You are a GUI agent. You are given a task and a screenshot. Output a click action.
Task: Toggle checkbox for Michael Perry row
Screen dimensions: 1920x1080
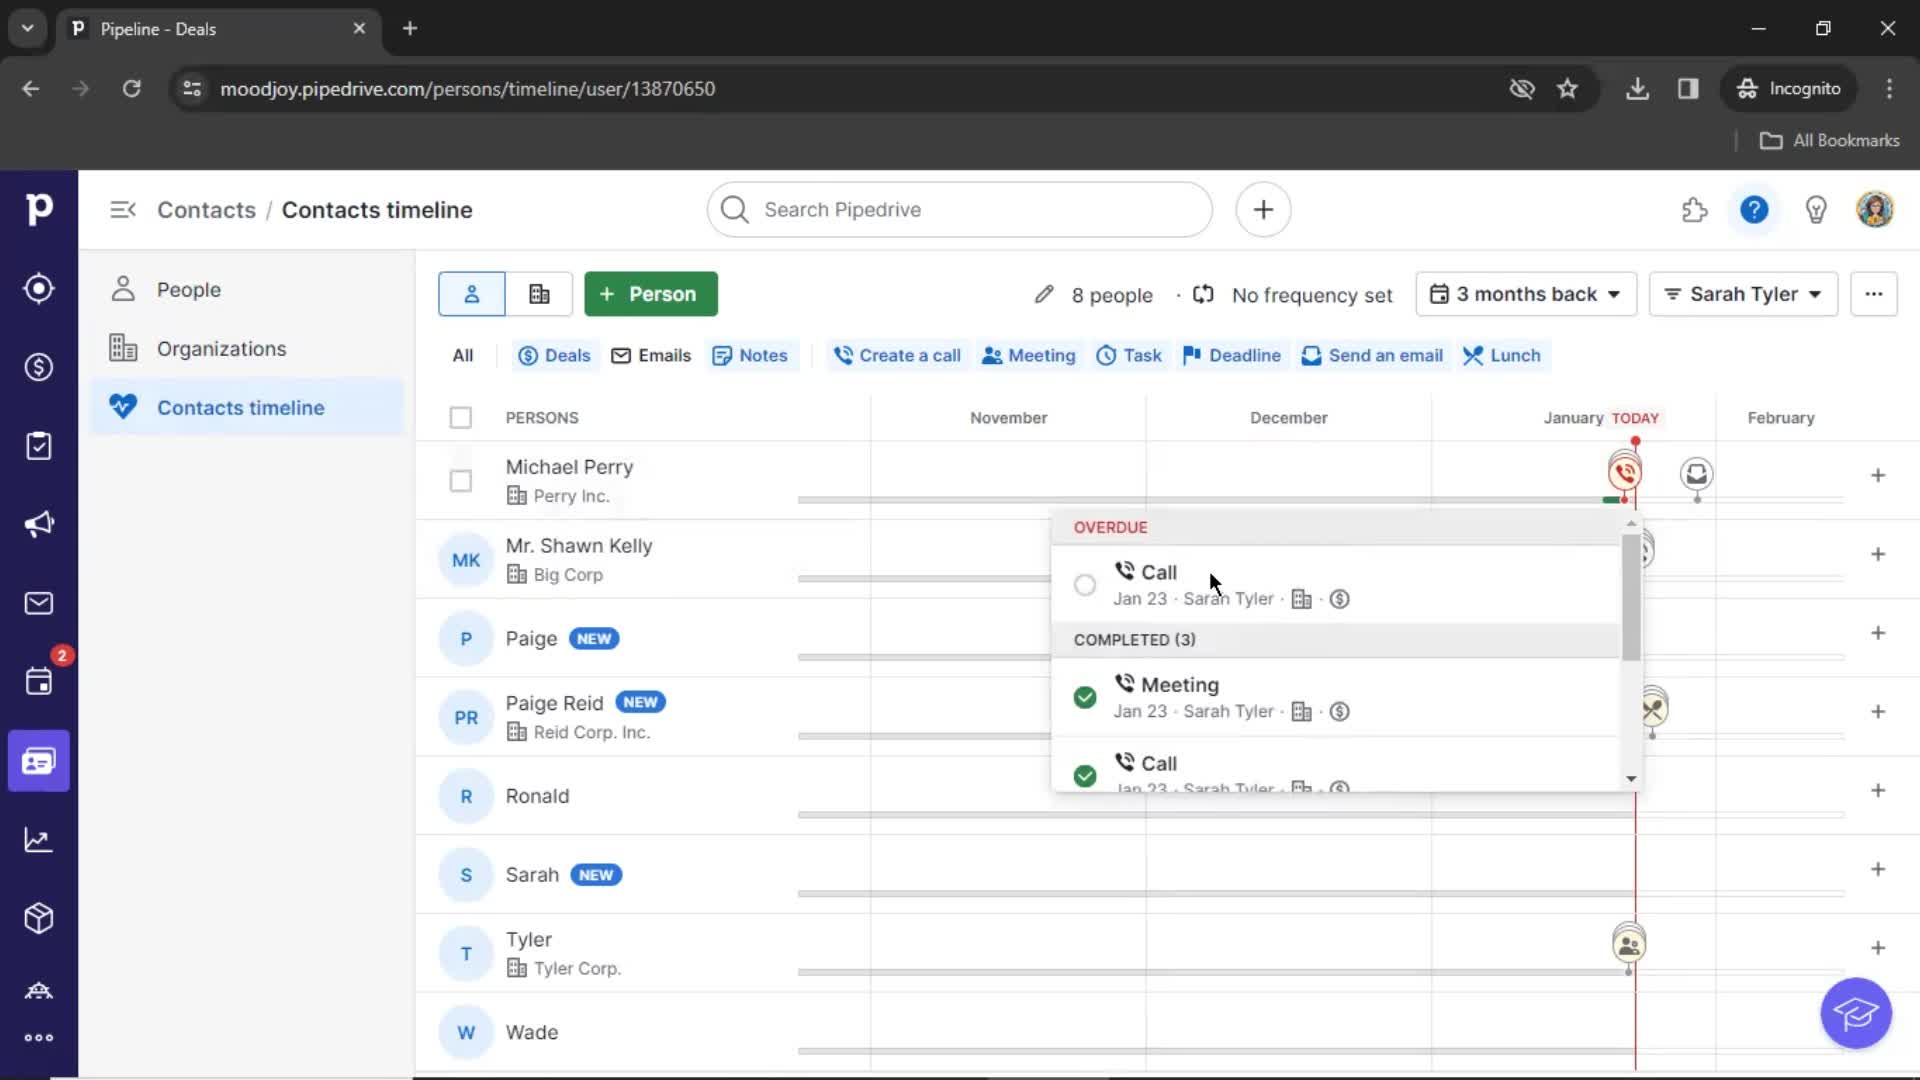coord(460,479)
